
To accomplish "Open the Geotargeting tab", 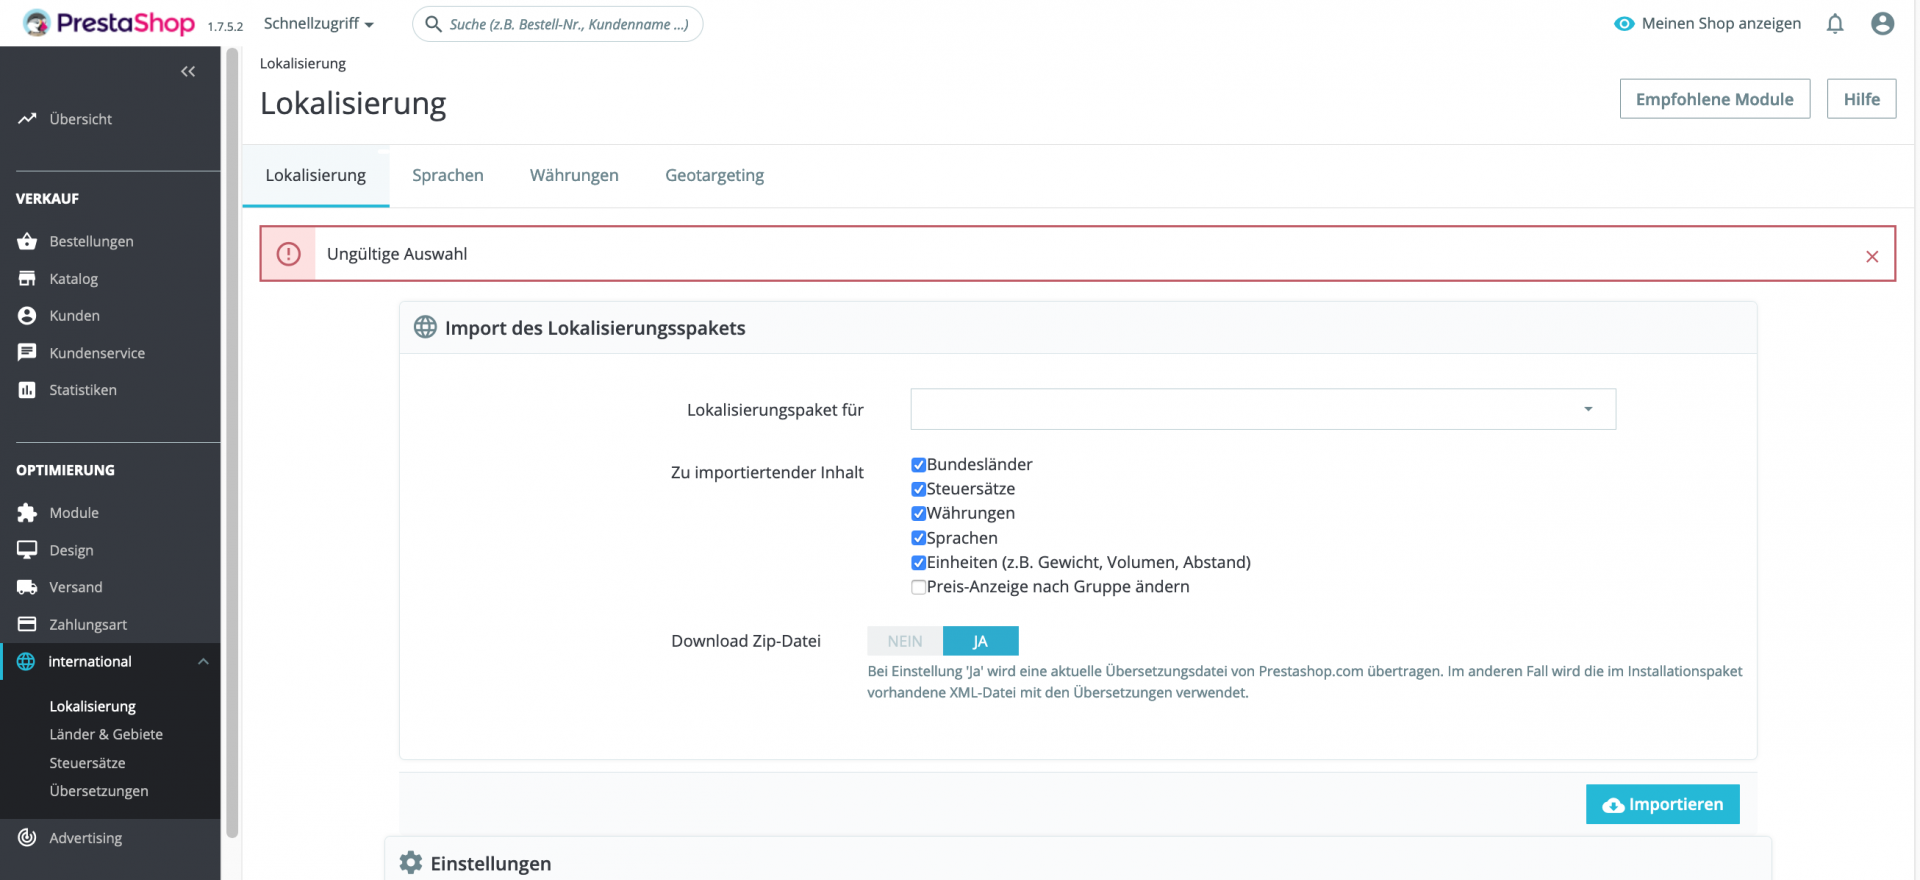I will 714,176.
